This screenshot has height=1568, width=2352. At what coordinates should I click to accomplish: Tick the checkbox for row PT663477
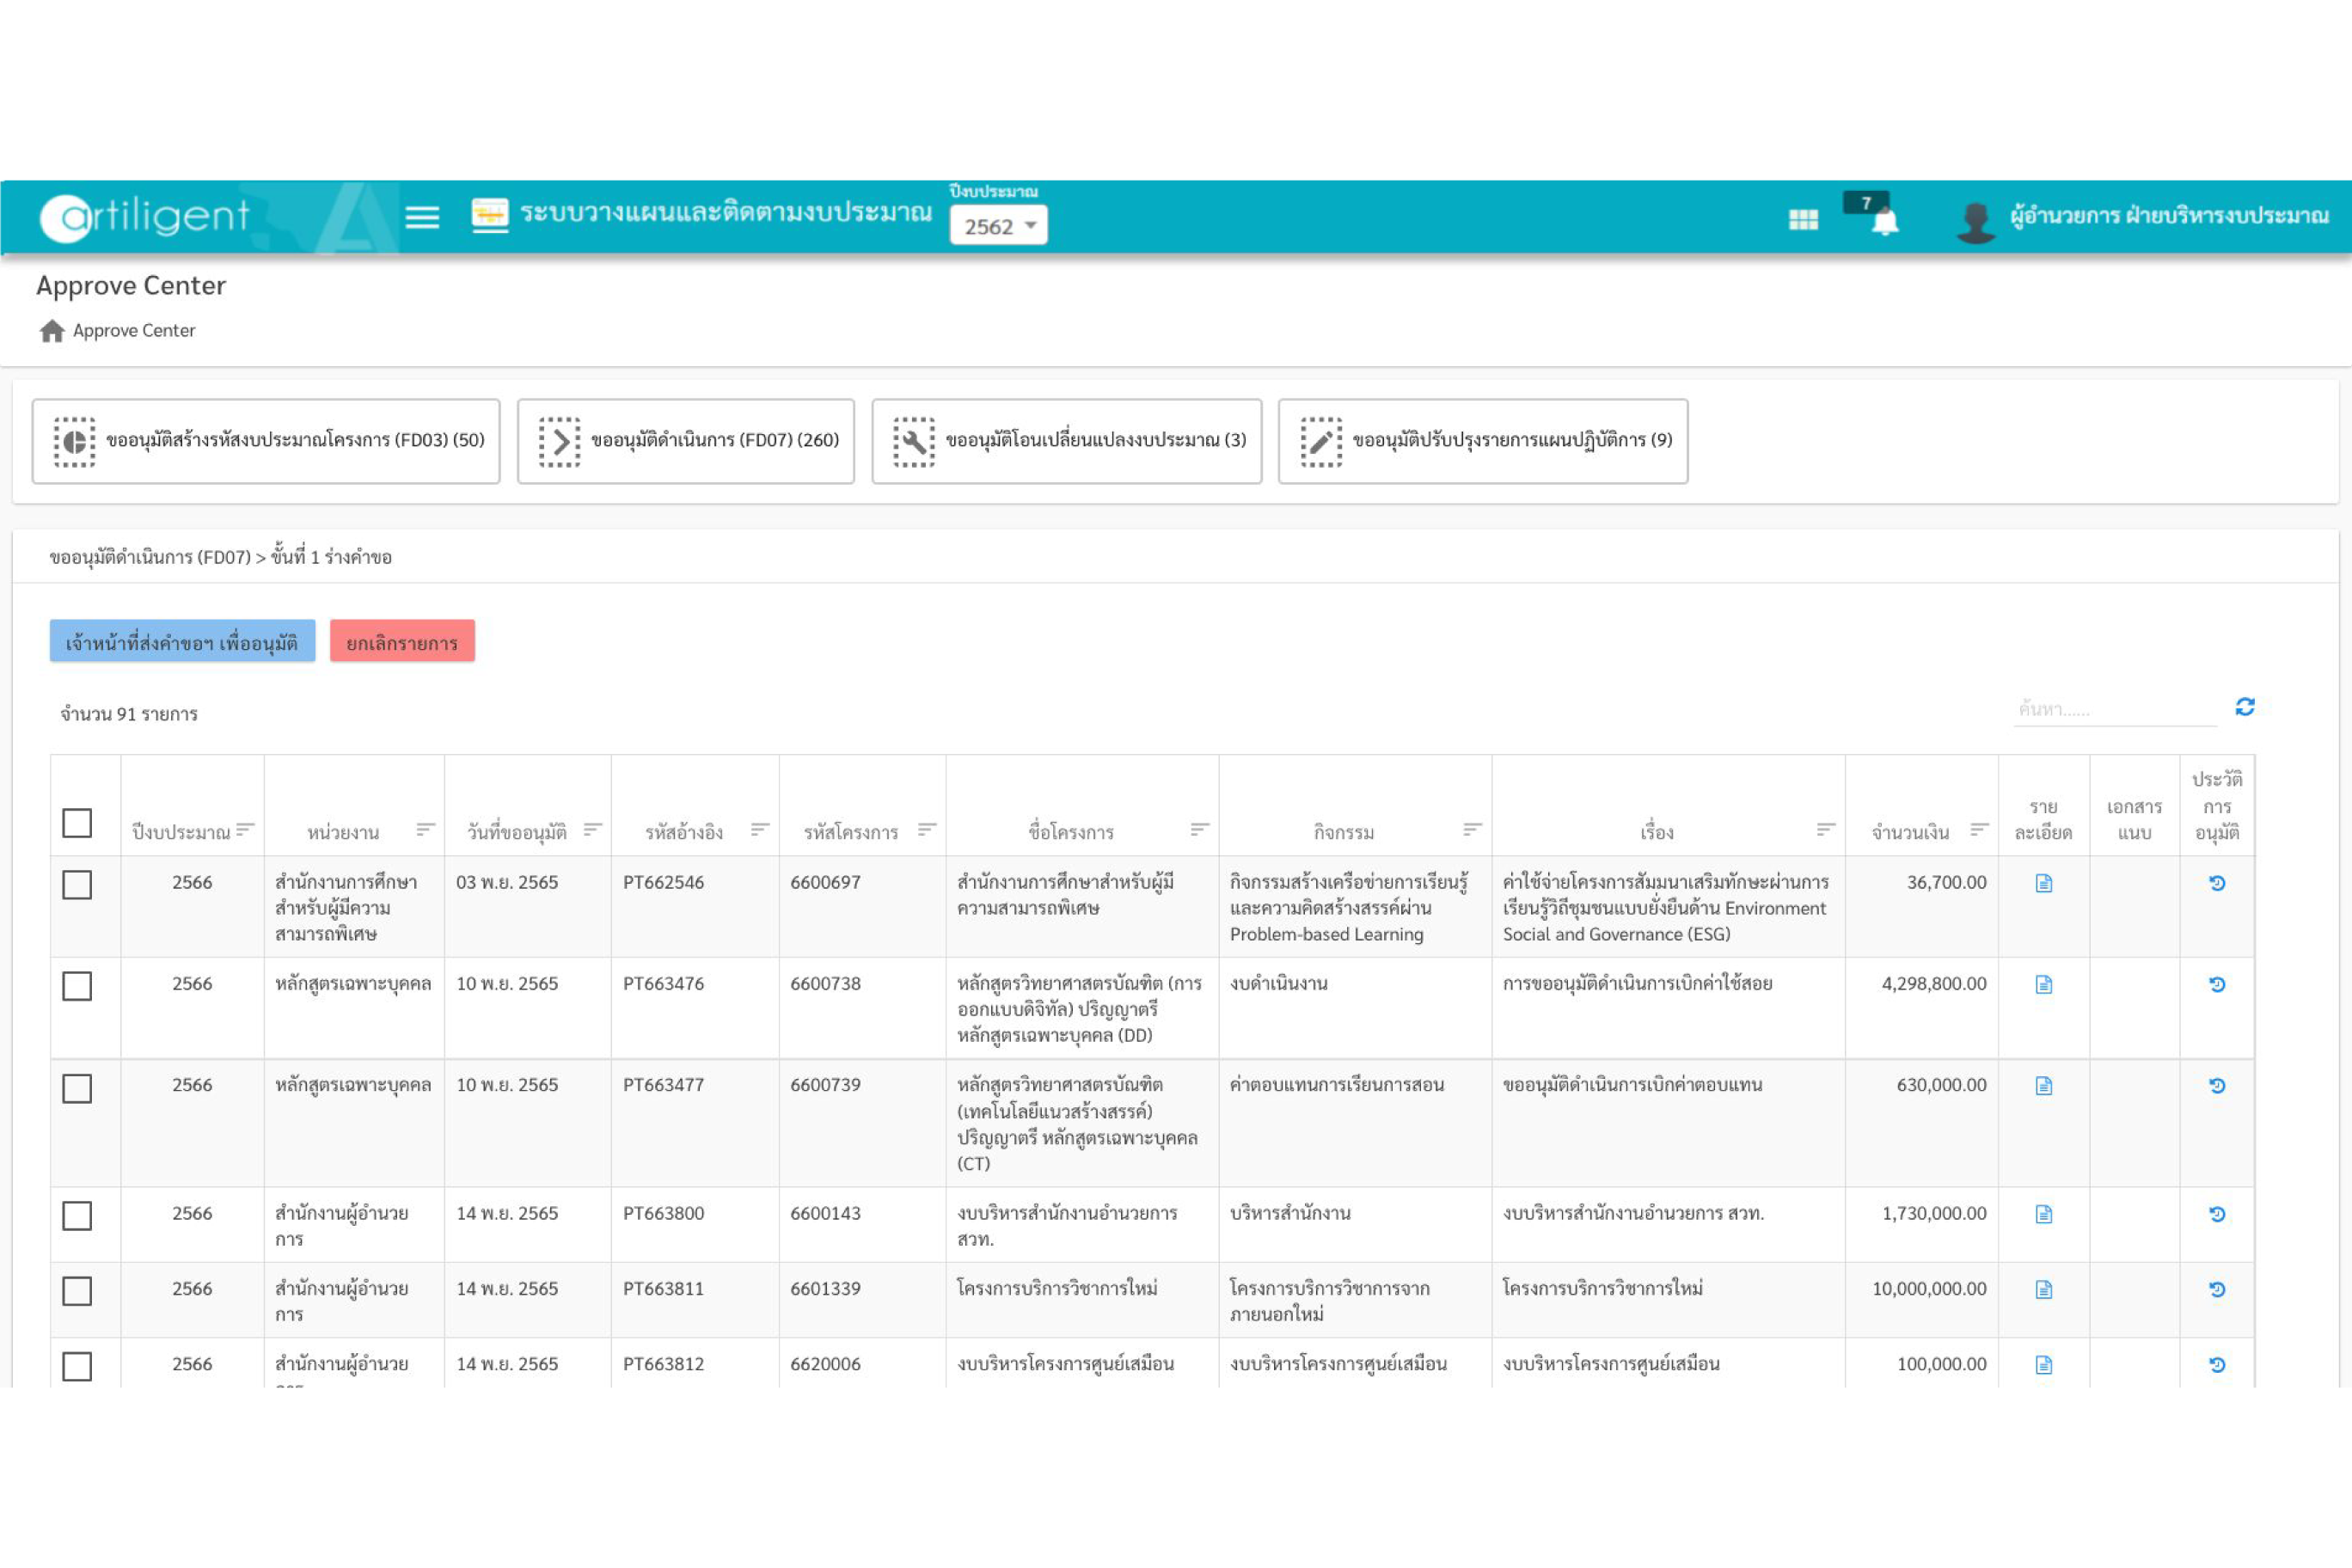point(77,1088)
